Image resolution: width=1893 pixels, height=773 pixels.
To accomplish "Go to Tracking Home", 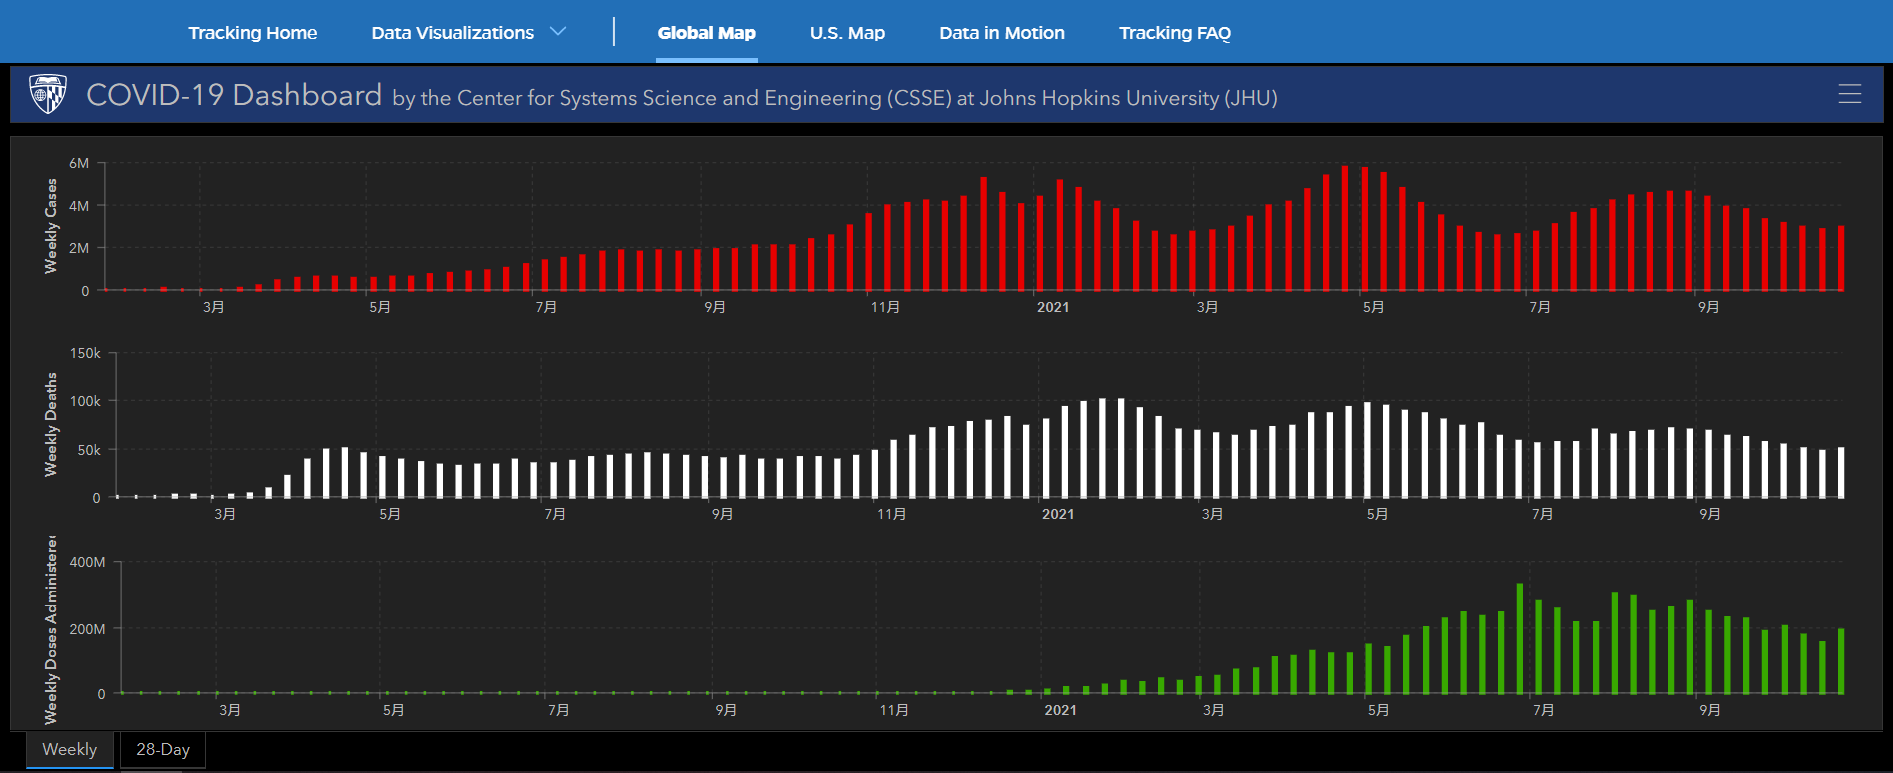I will tap(252, 33).
